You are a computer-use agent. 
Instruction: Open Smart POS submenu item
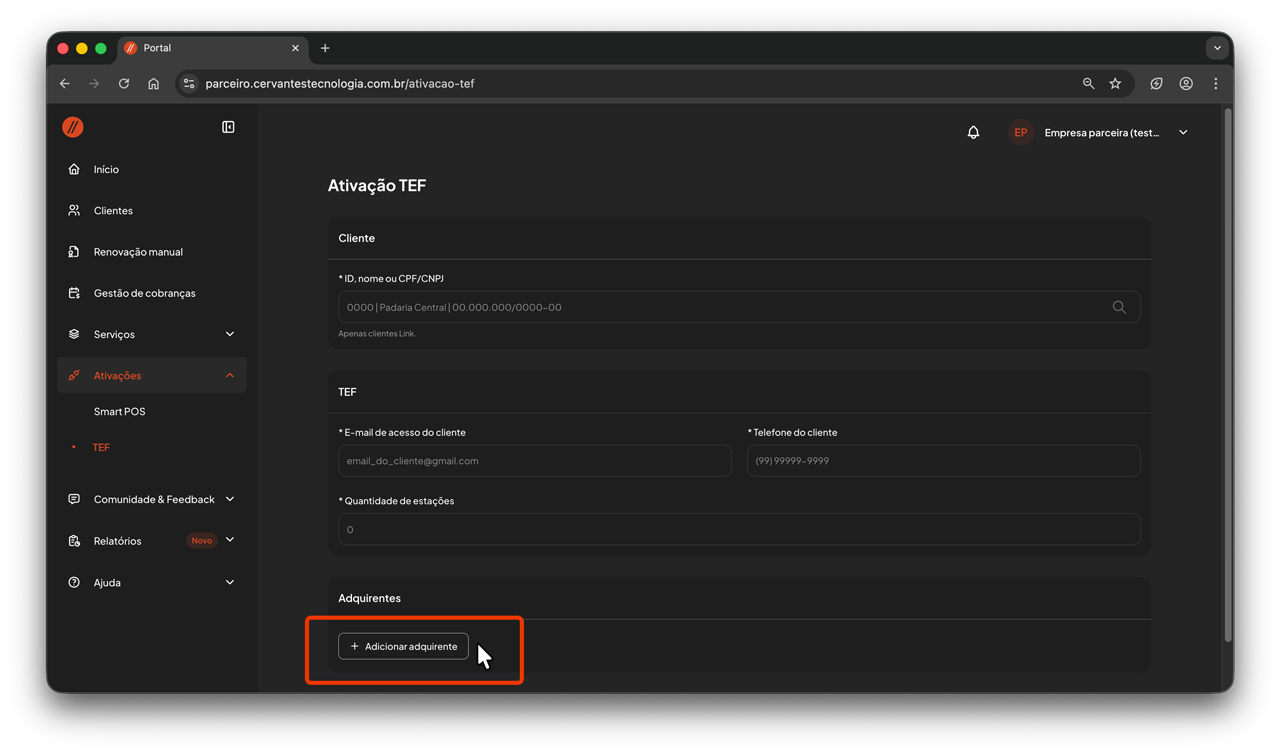coord(120,411)
